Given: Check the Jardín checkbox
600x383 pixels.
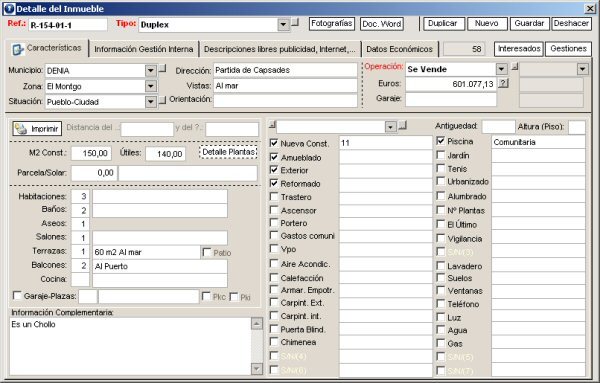Looking at the screenshot, I should [440, 155].
